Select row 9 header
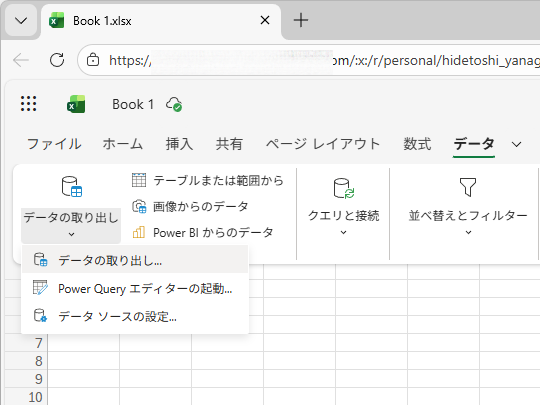540x405 pixels. tap(27, 379)
